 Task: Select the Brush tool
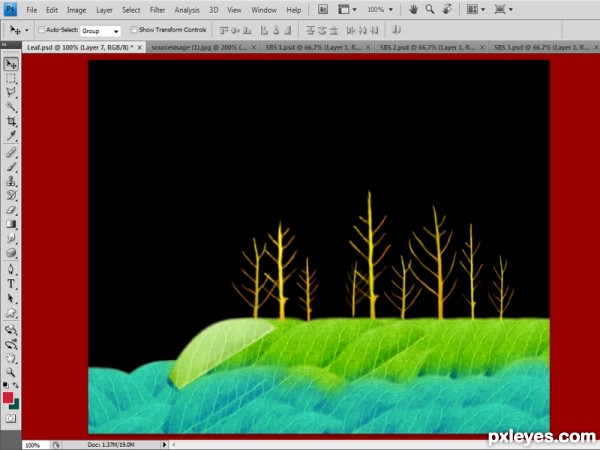11,167
